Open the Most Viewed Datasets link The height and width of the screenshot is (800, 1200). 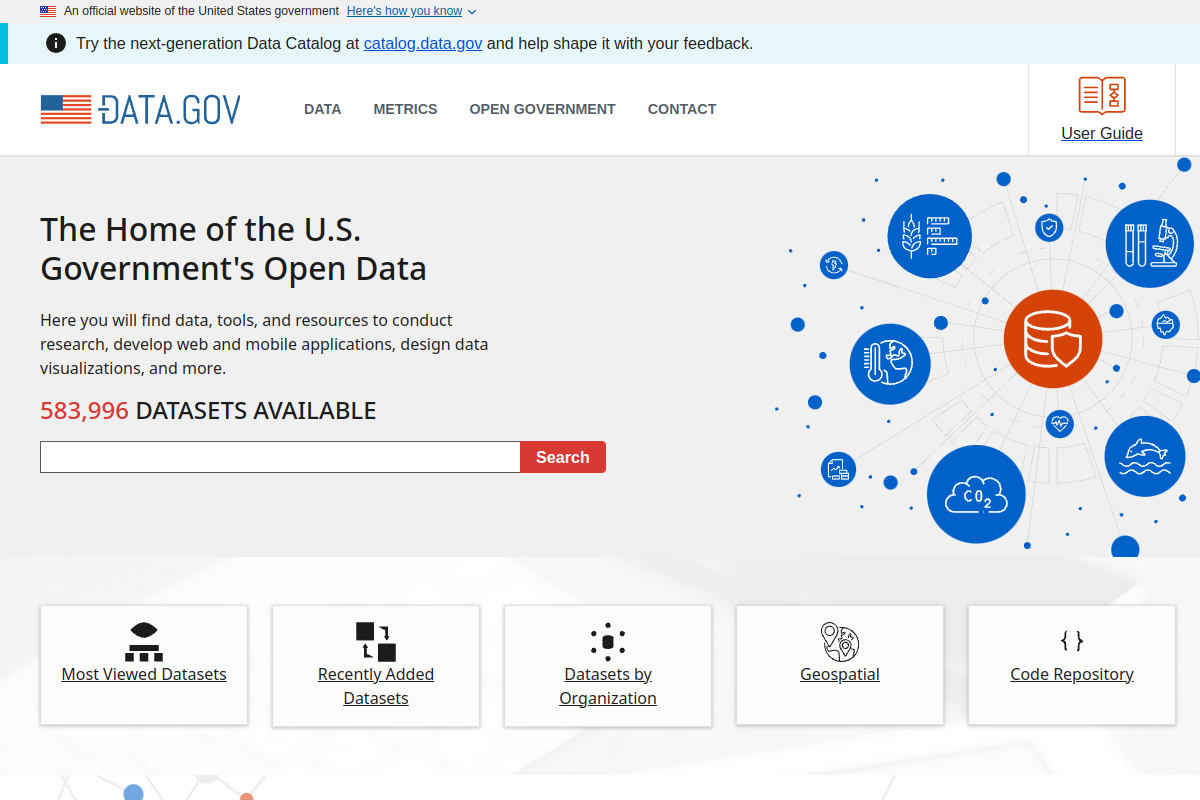pos(144,674)
